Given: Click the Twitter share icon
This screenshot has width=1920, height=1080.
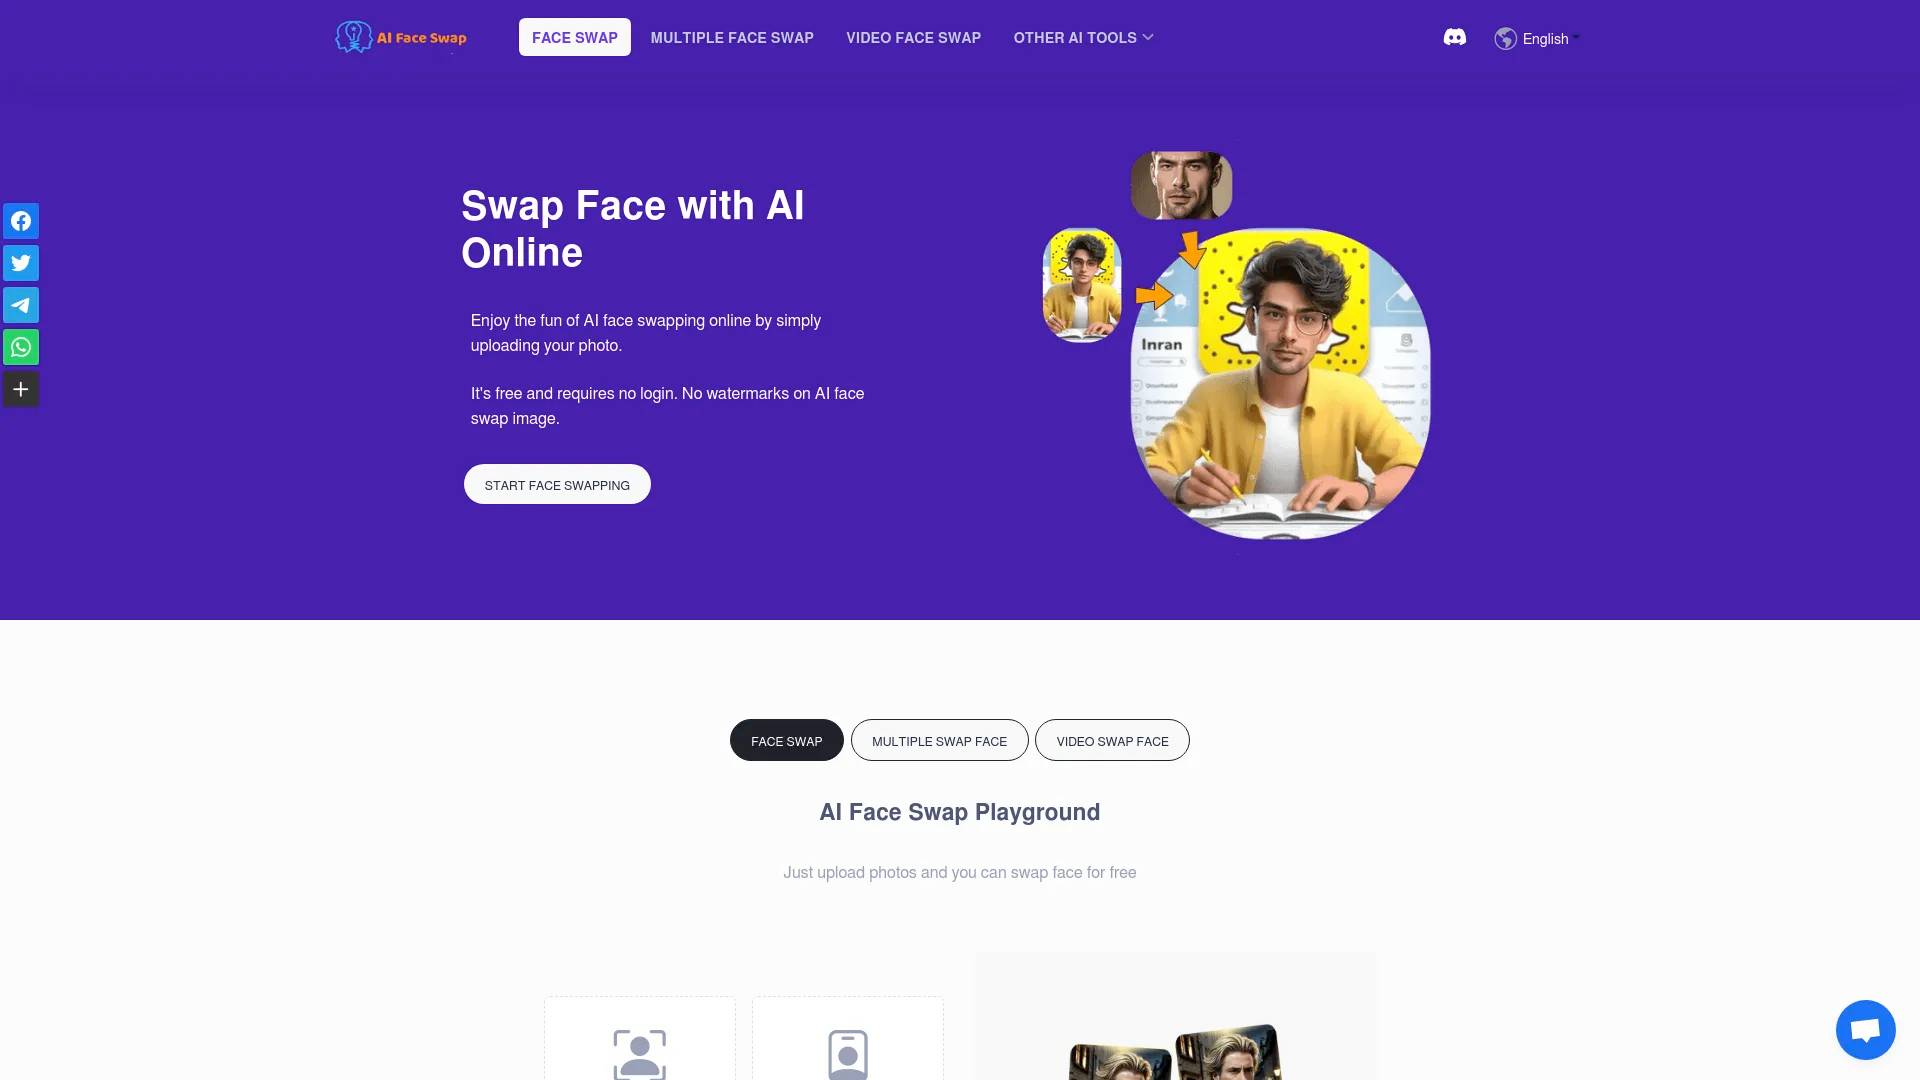Looking at the screenshot, I should pos(20,262).
